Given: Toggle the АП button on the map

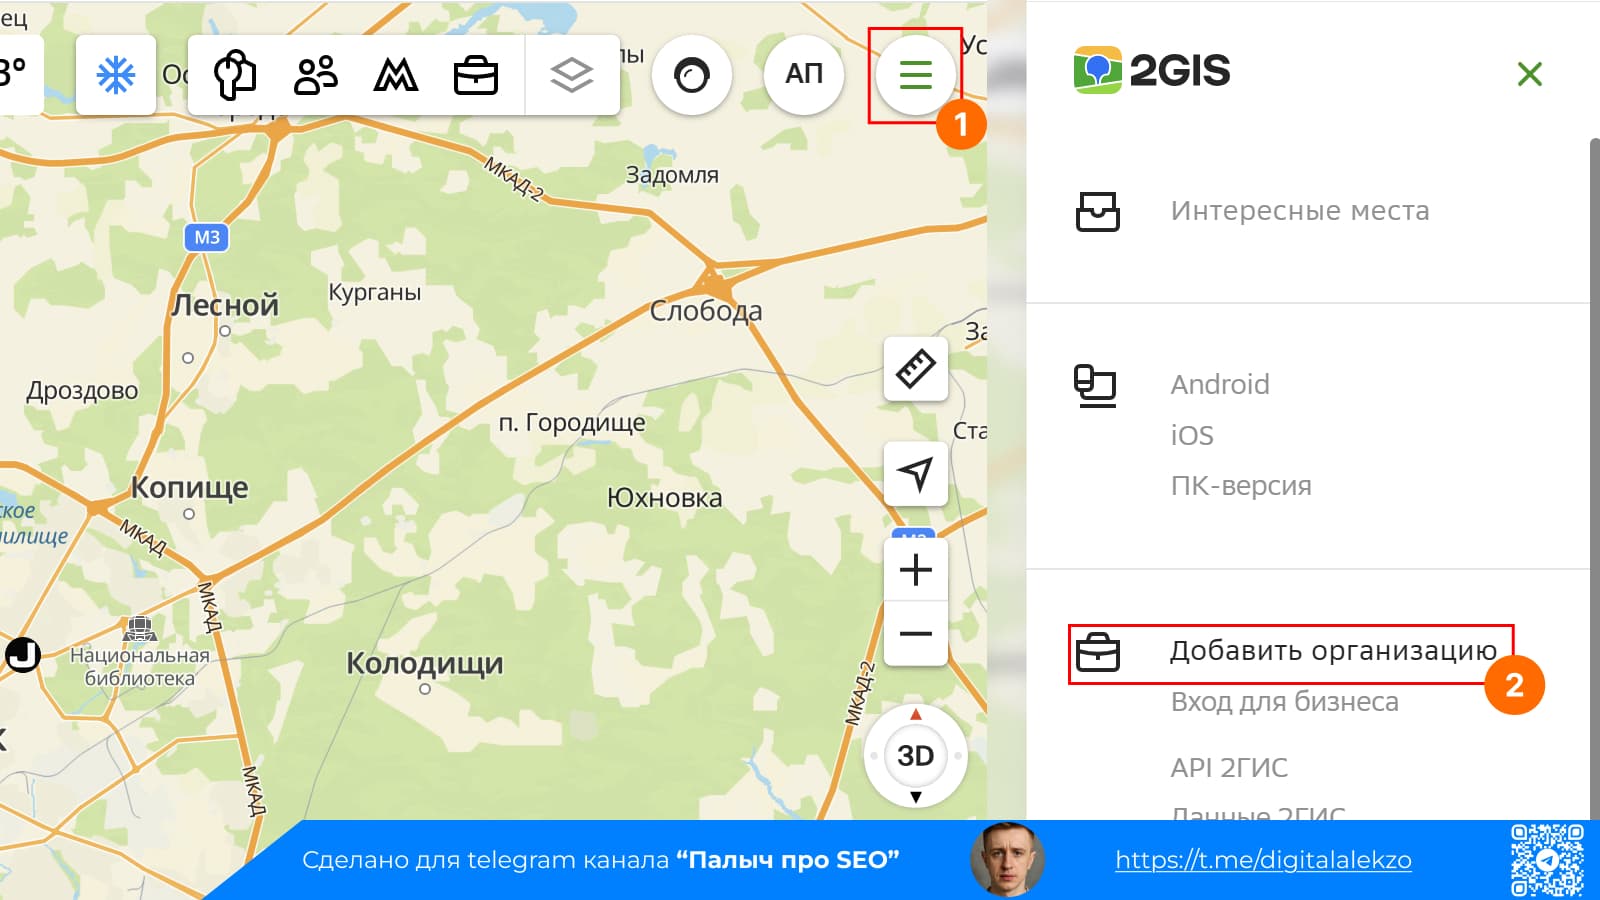Looking at the screenshot, I should (x=803, y=74).
